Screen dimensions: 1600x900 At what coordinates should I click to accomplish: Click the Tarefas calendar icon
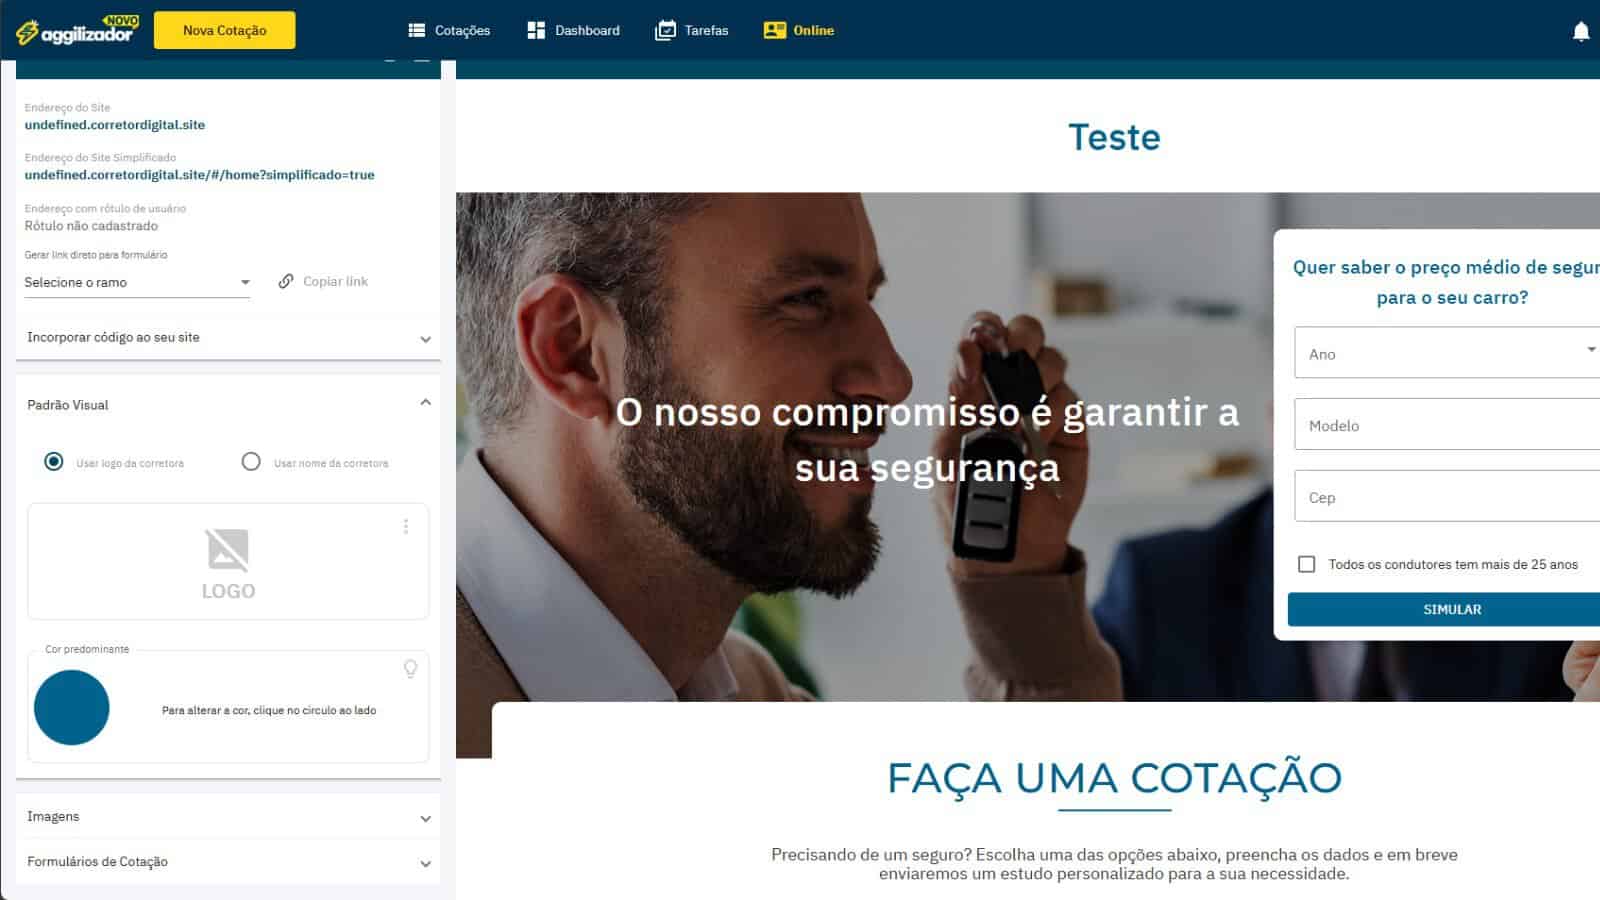(x=665, y=30)
